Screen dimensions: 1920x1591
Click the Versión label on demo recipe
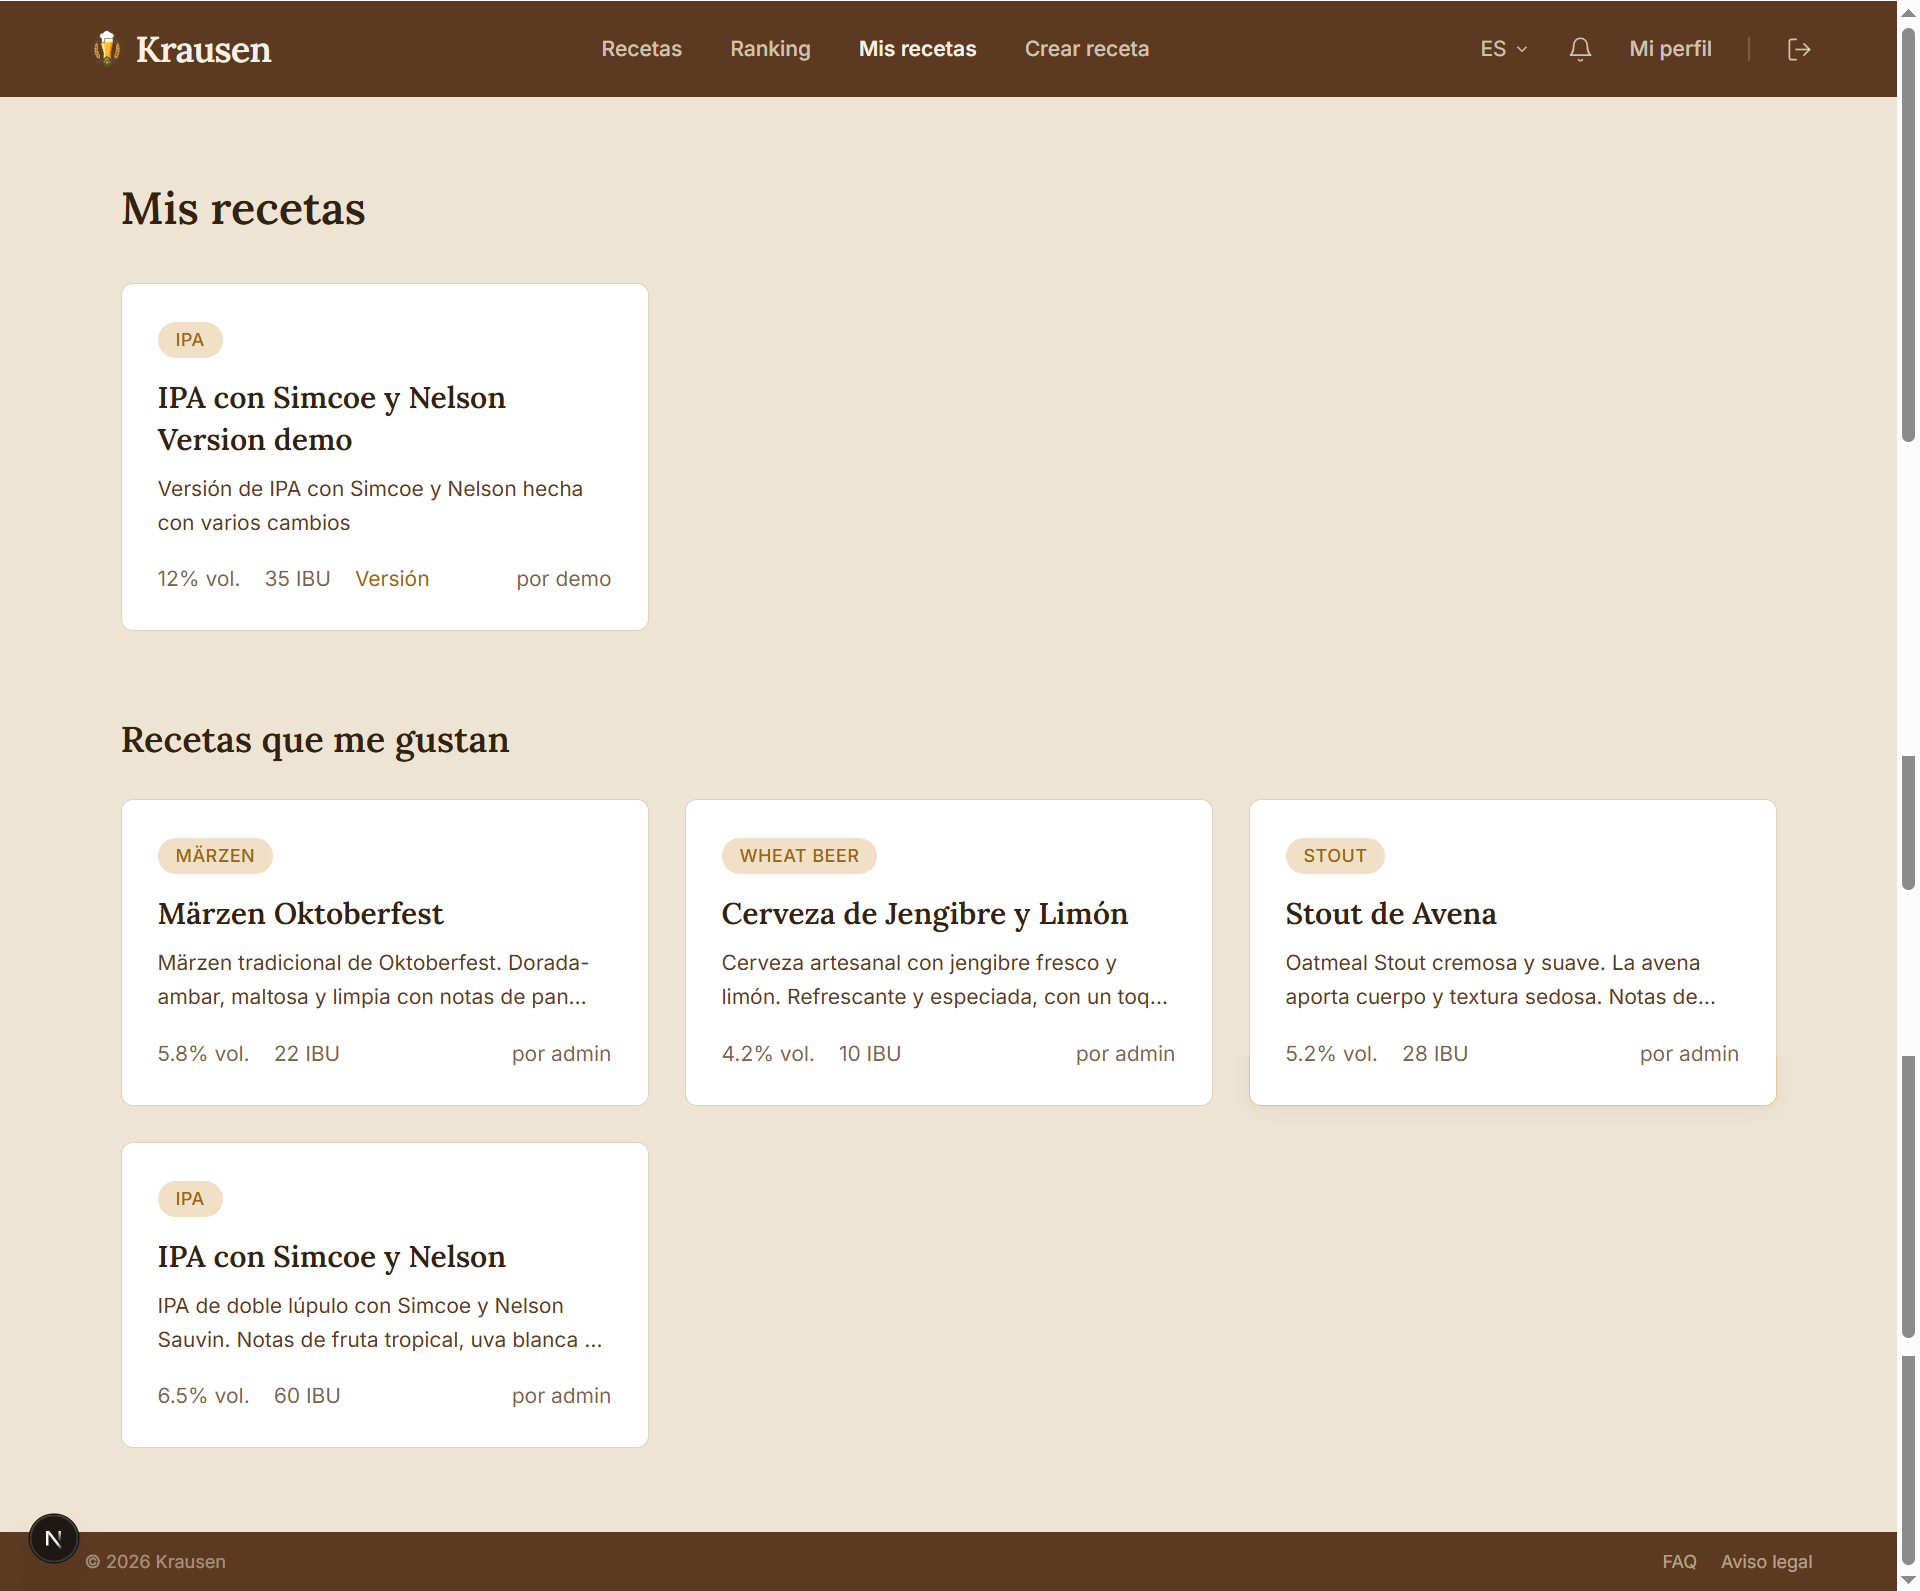(x=392, y=579)
